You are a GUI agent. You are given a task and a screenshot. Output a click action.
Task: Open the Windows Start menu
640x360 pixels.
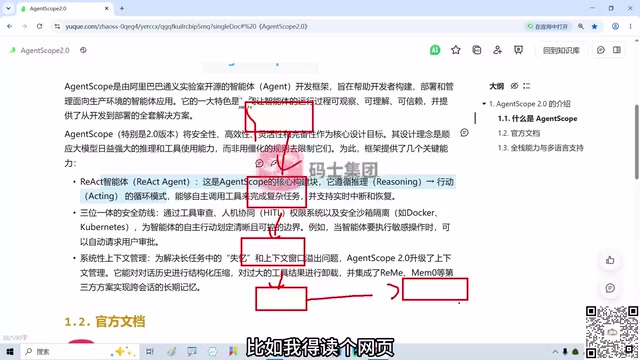10,351
